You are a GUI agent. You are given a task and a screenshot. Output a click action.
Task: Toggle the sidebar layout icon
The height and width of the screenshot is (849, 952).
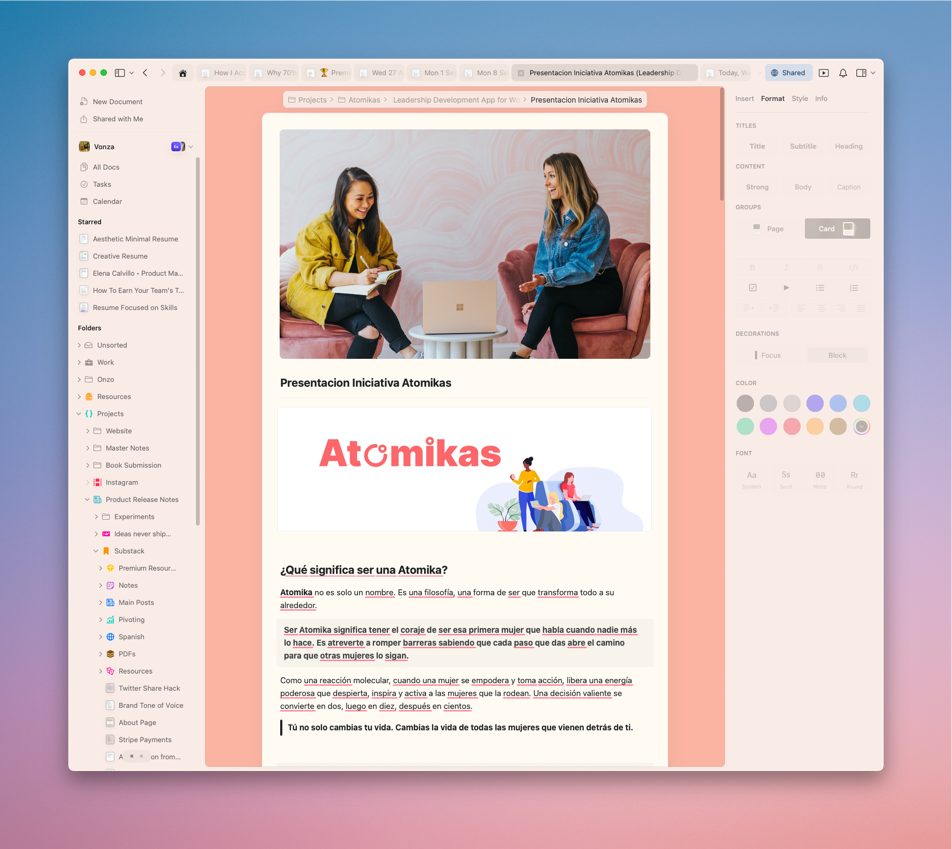tap(120, 73)
